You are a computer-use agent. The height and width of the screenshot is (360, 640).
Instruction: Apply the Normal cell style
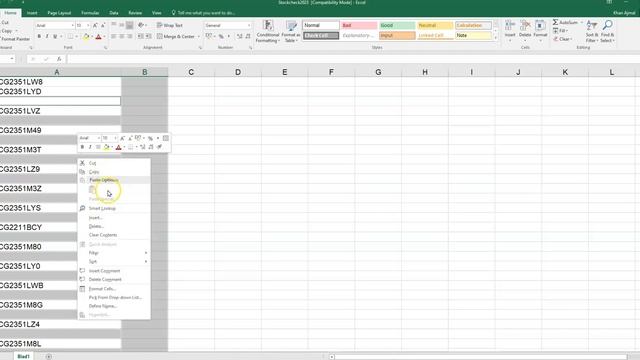click(321, 25)
